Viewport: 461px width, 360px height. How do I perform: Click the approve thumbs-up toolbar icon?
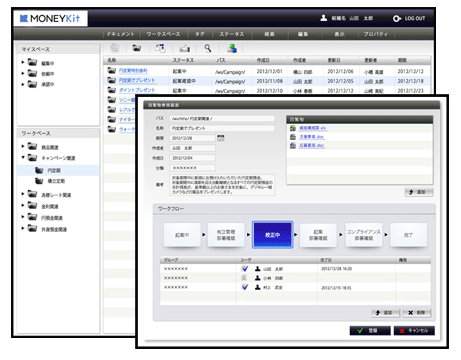coord(185,49)
